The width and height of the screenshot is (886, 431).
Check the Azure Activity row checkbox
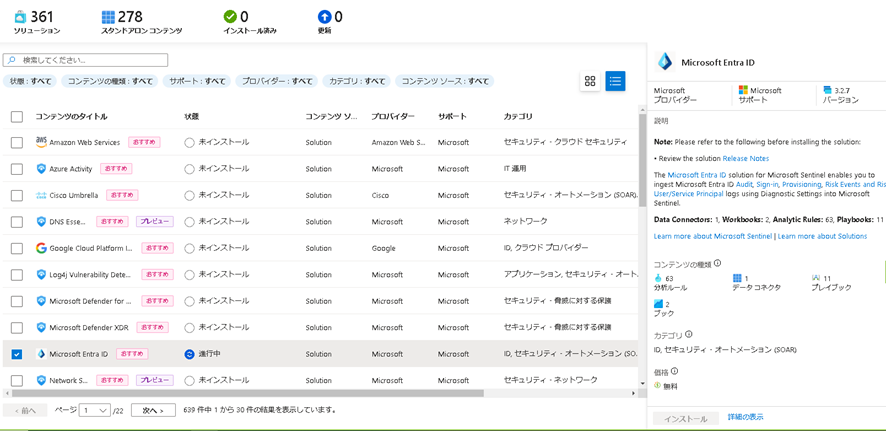coord(17,169)
